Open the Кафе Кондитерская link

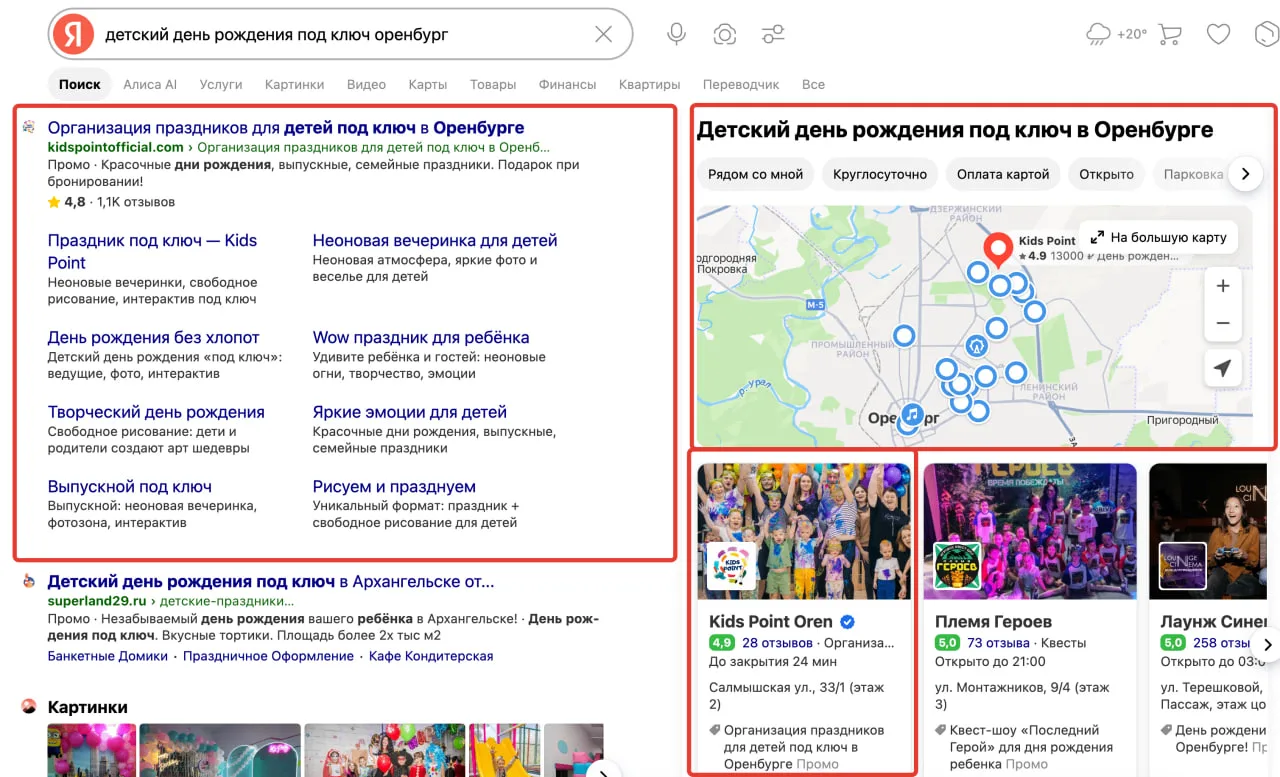(x=431, y=656)
